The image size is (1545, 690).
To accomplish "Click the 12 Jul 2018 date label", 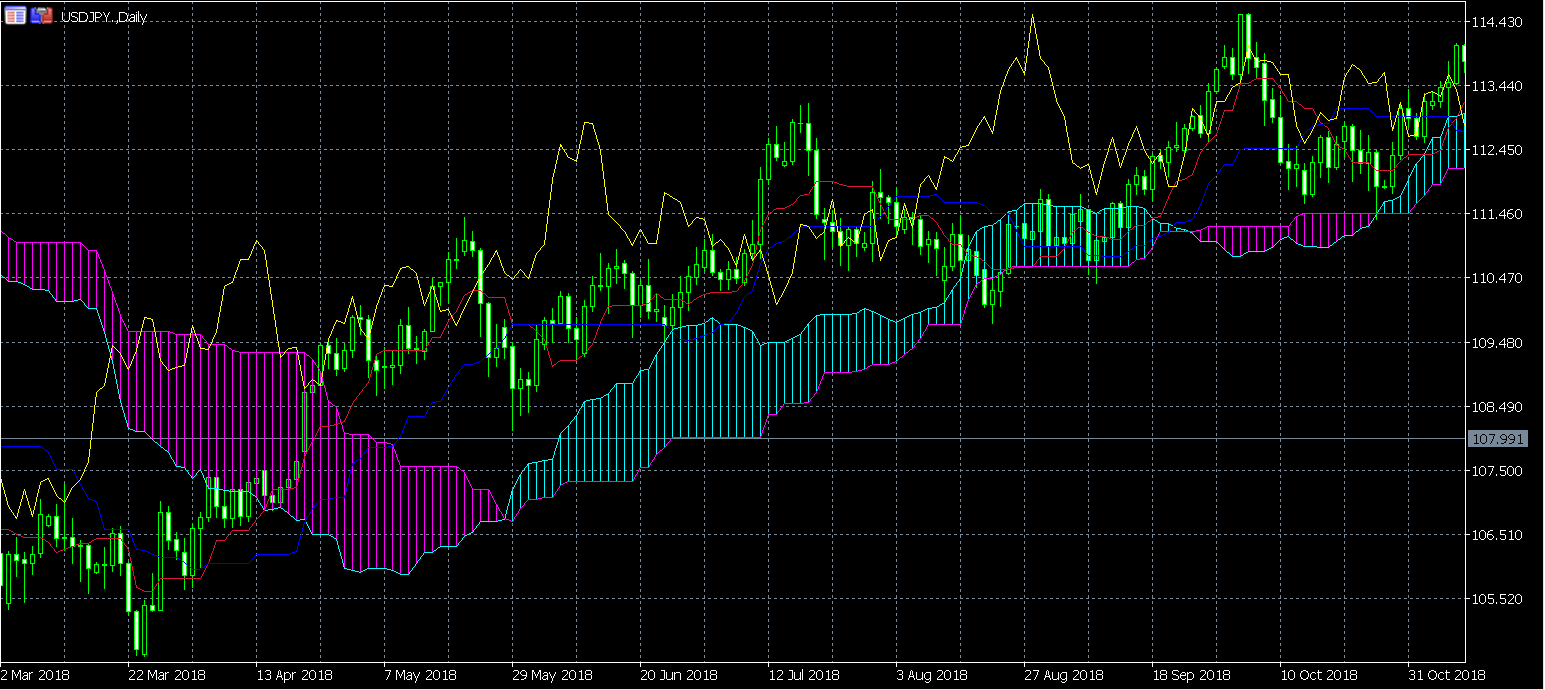I will (x=804, y=675).
